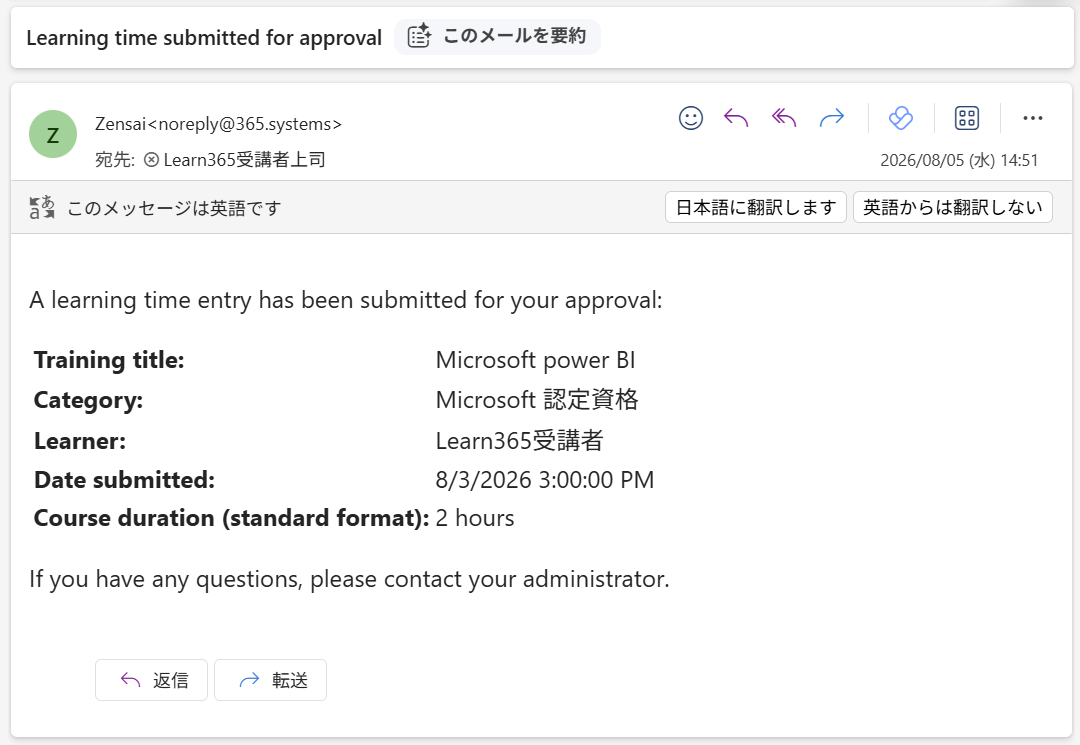Open the more actions ellipsis menu
Screen dimensions: 1080x745
tap(1032, 118)
